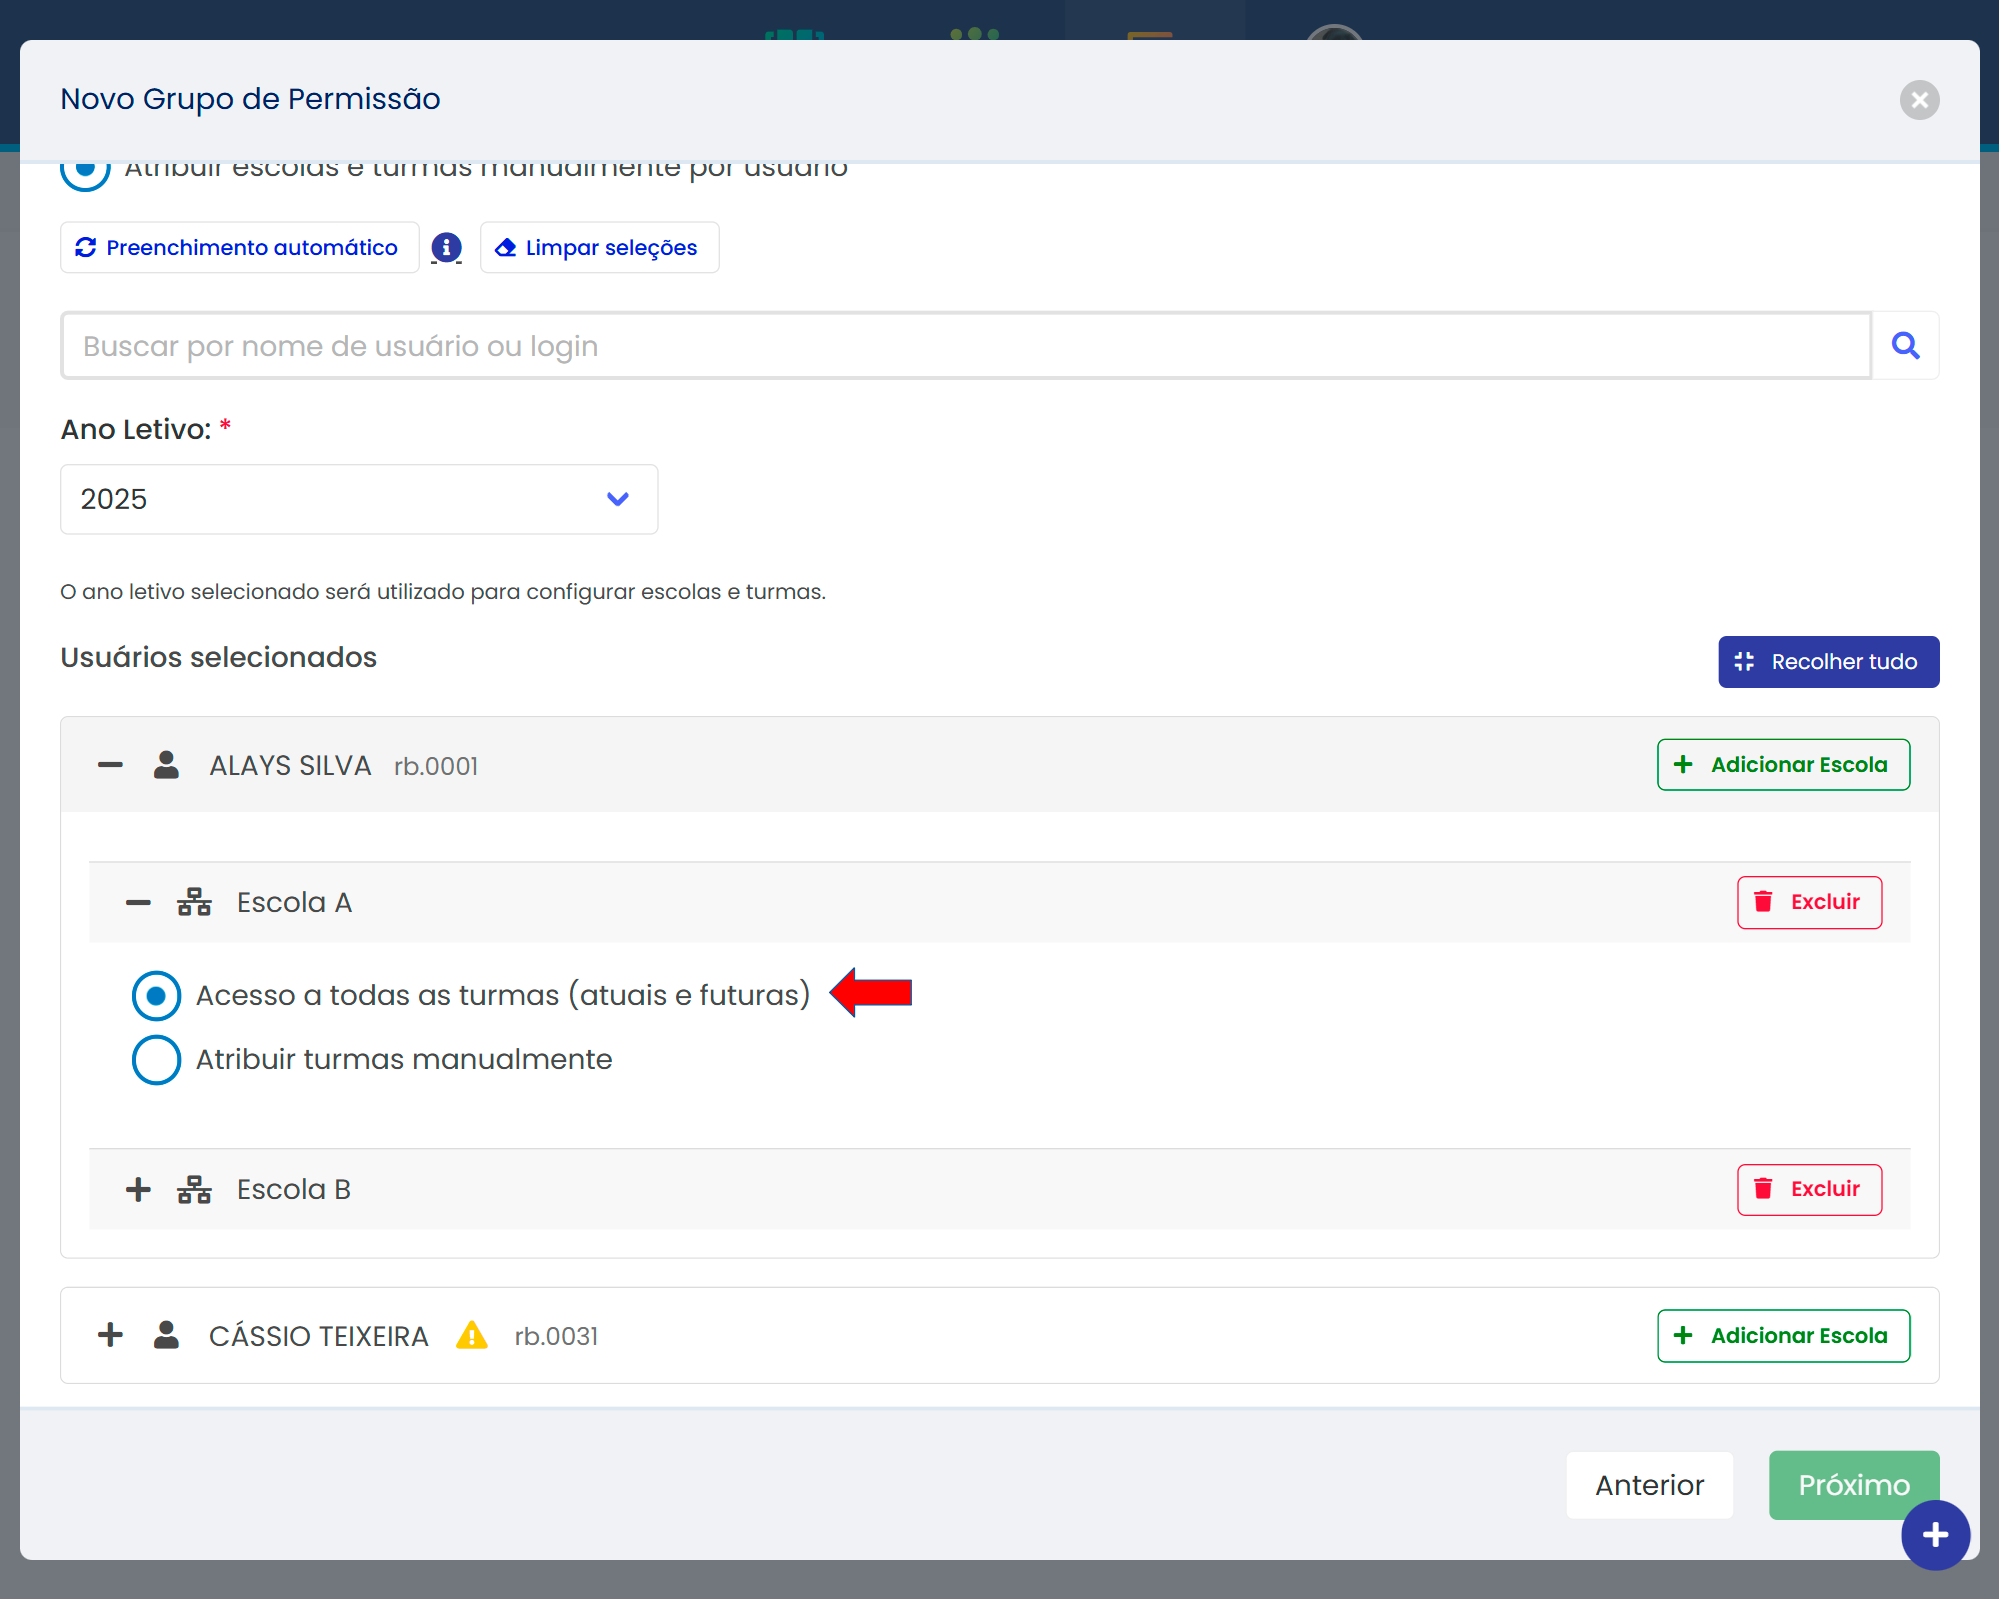
Task: Click Excluir for Escola A
Action: click(x=1809, y=902)
